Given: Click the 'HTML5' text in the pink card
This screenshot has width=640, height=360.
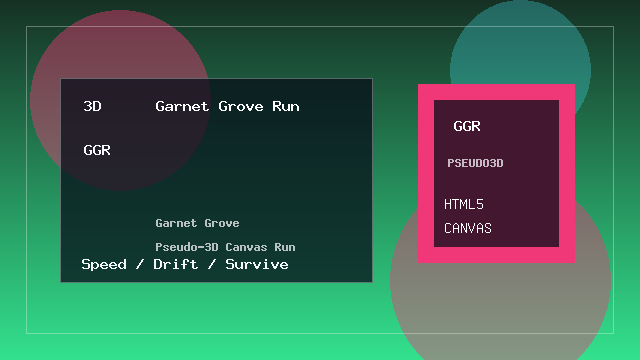Looking at the screenshot, I should click(464, 204).
